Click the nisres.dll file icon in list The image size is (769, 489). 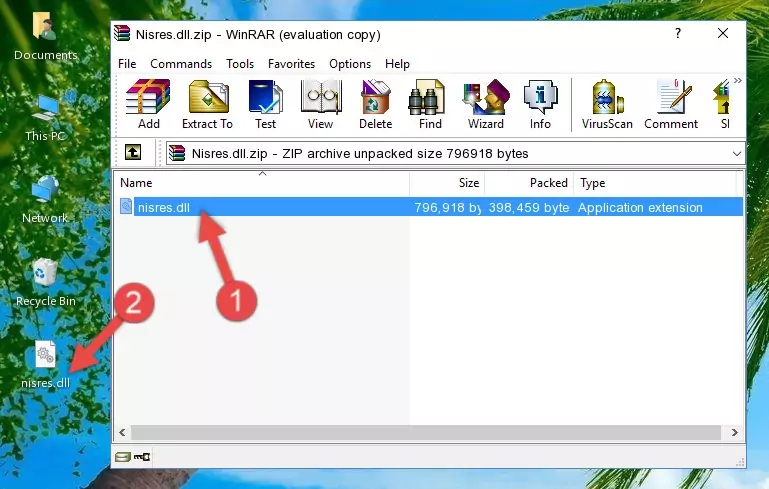pyautogui.click(x=126, y=206)
